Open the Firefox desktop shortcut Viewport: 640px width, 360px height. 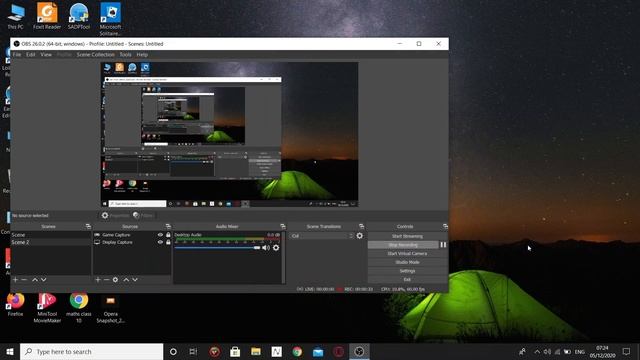pos(16,304)
